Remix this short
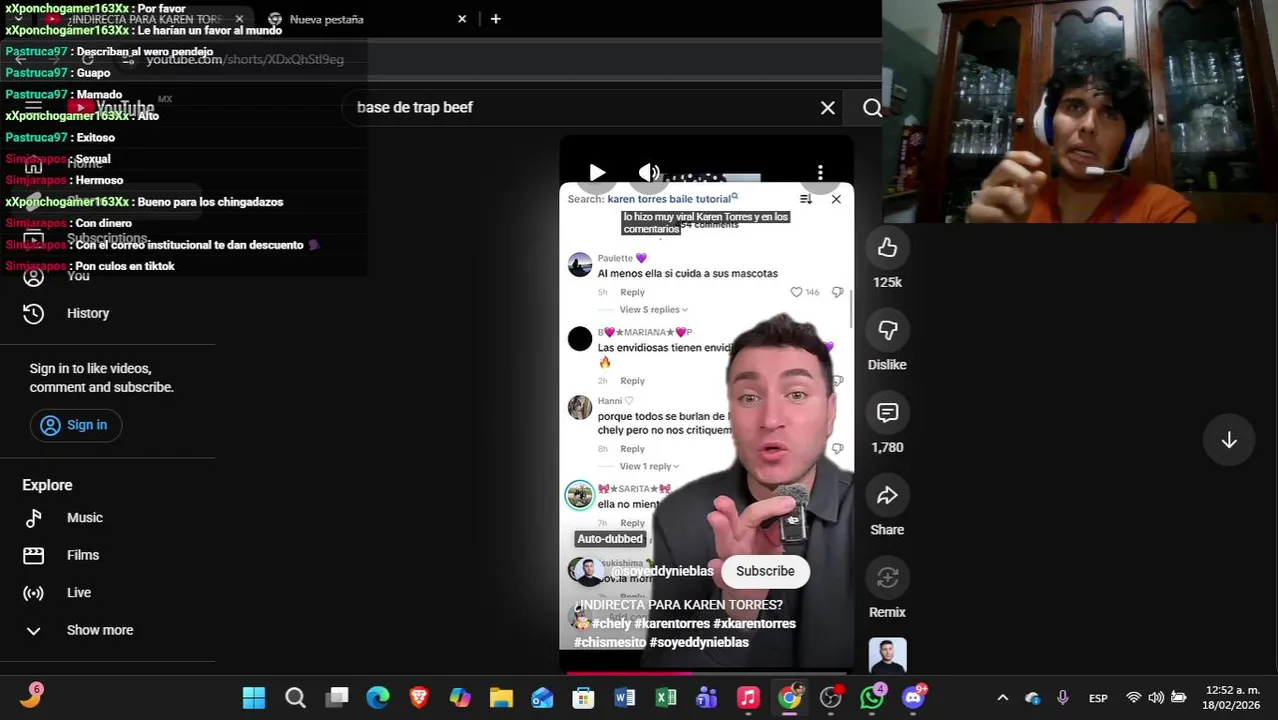 click(887, 578)
